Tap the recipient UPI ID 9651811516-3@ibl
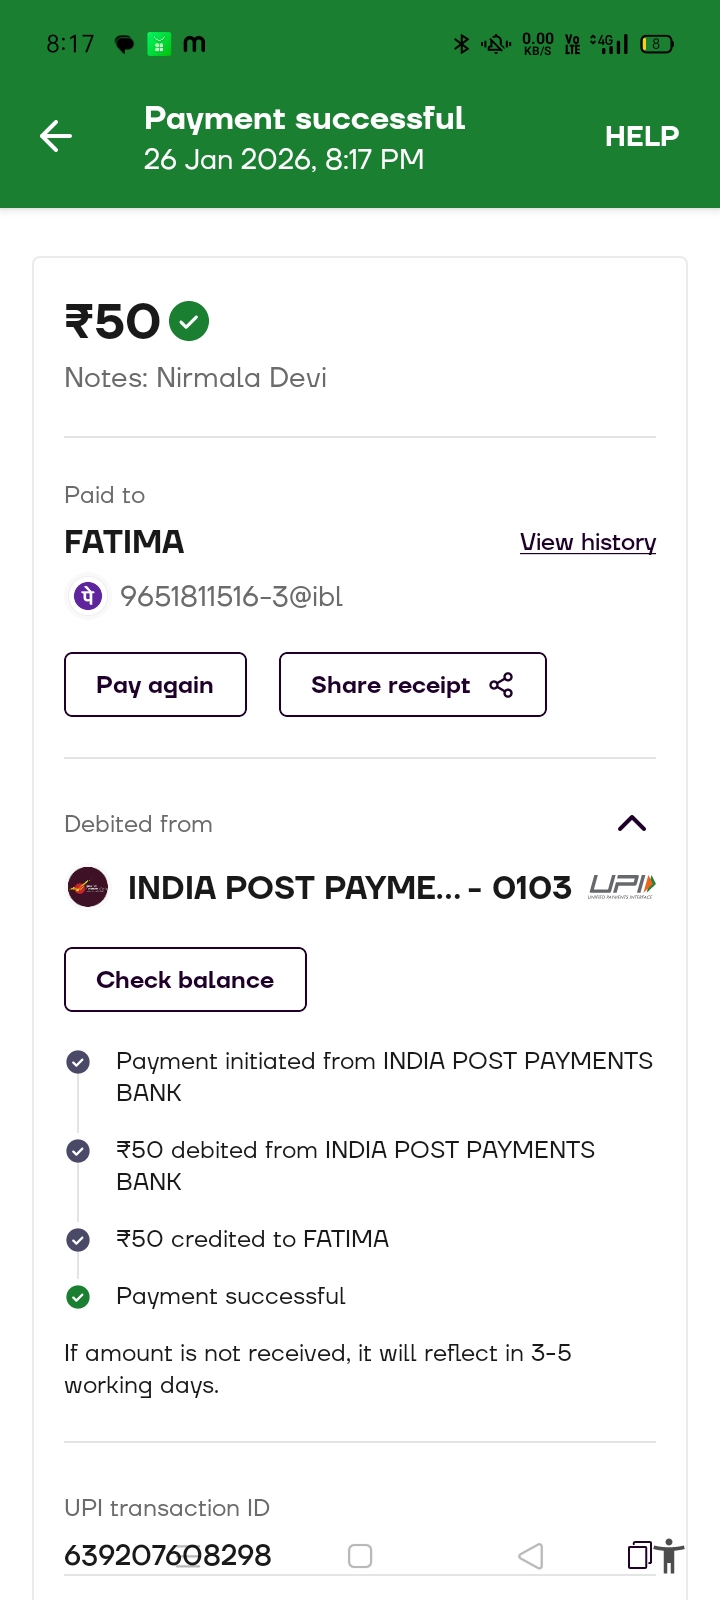 pyautogui.click(x=231, y=597)
